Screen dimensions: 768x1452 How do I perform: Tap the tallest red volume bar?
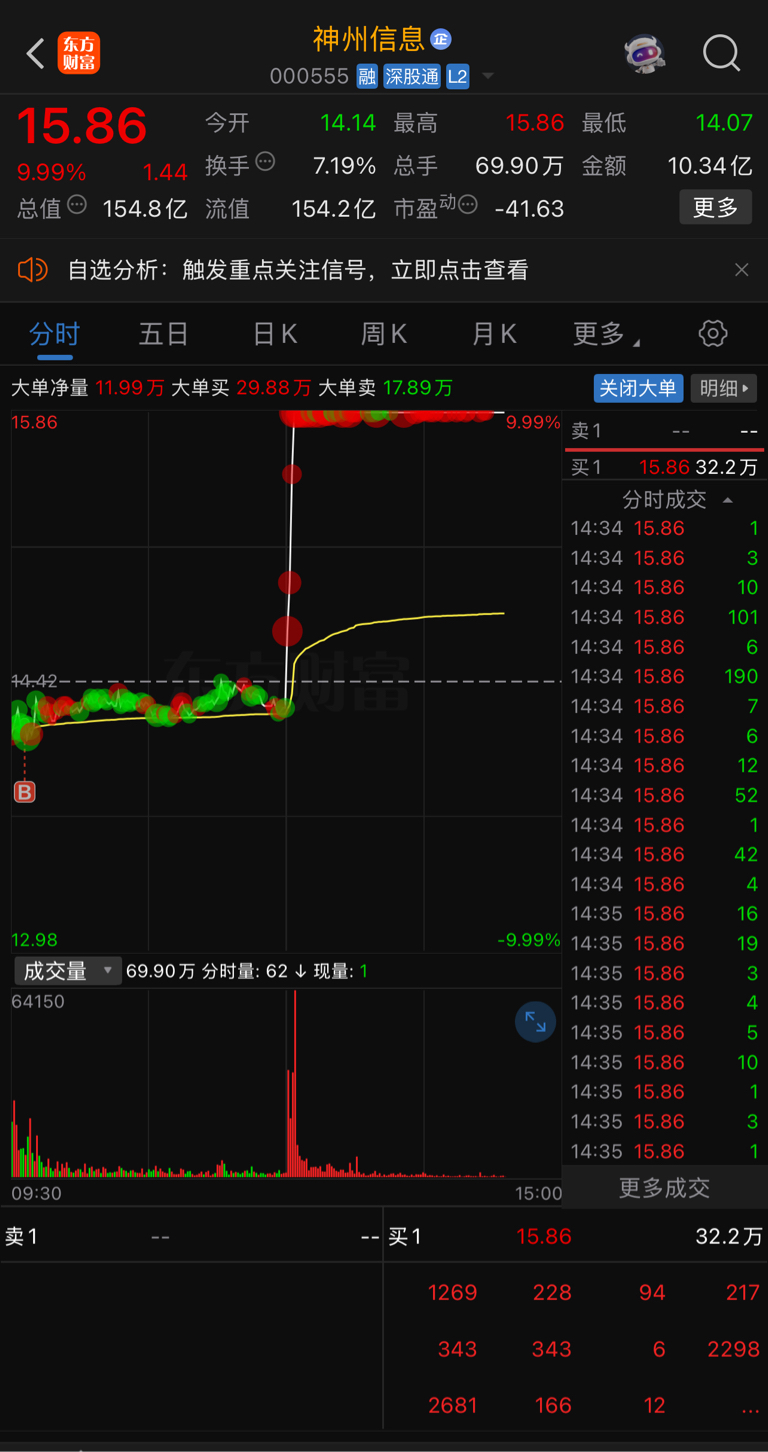click(295, 1083)
